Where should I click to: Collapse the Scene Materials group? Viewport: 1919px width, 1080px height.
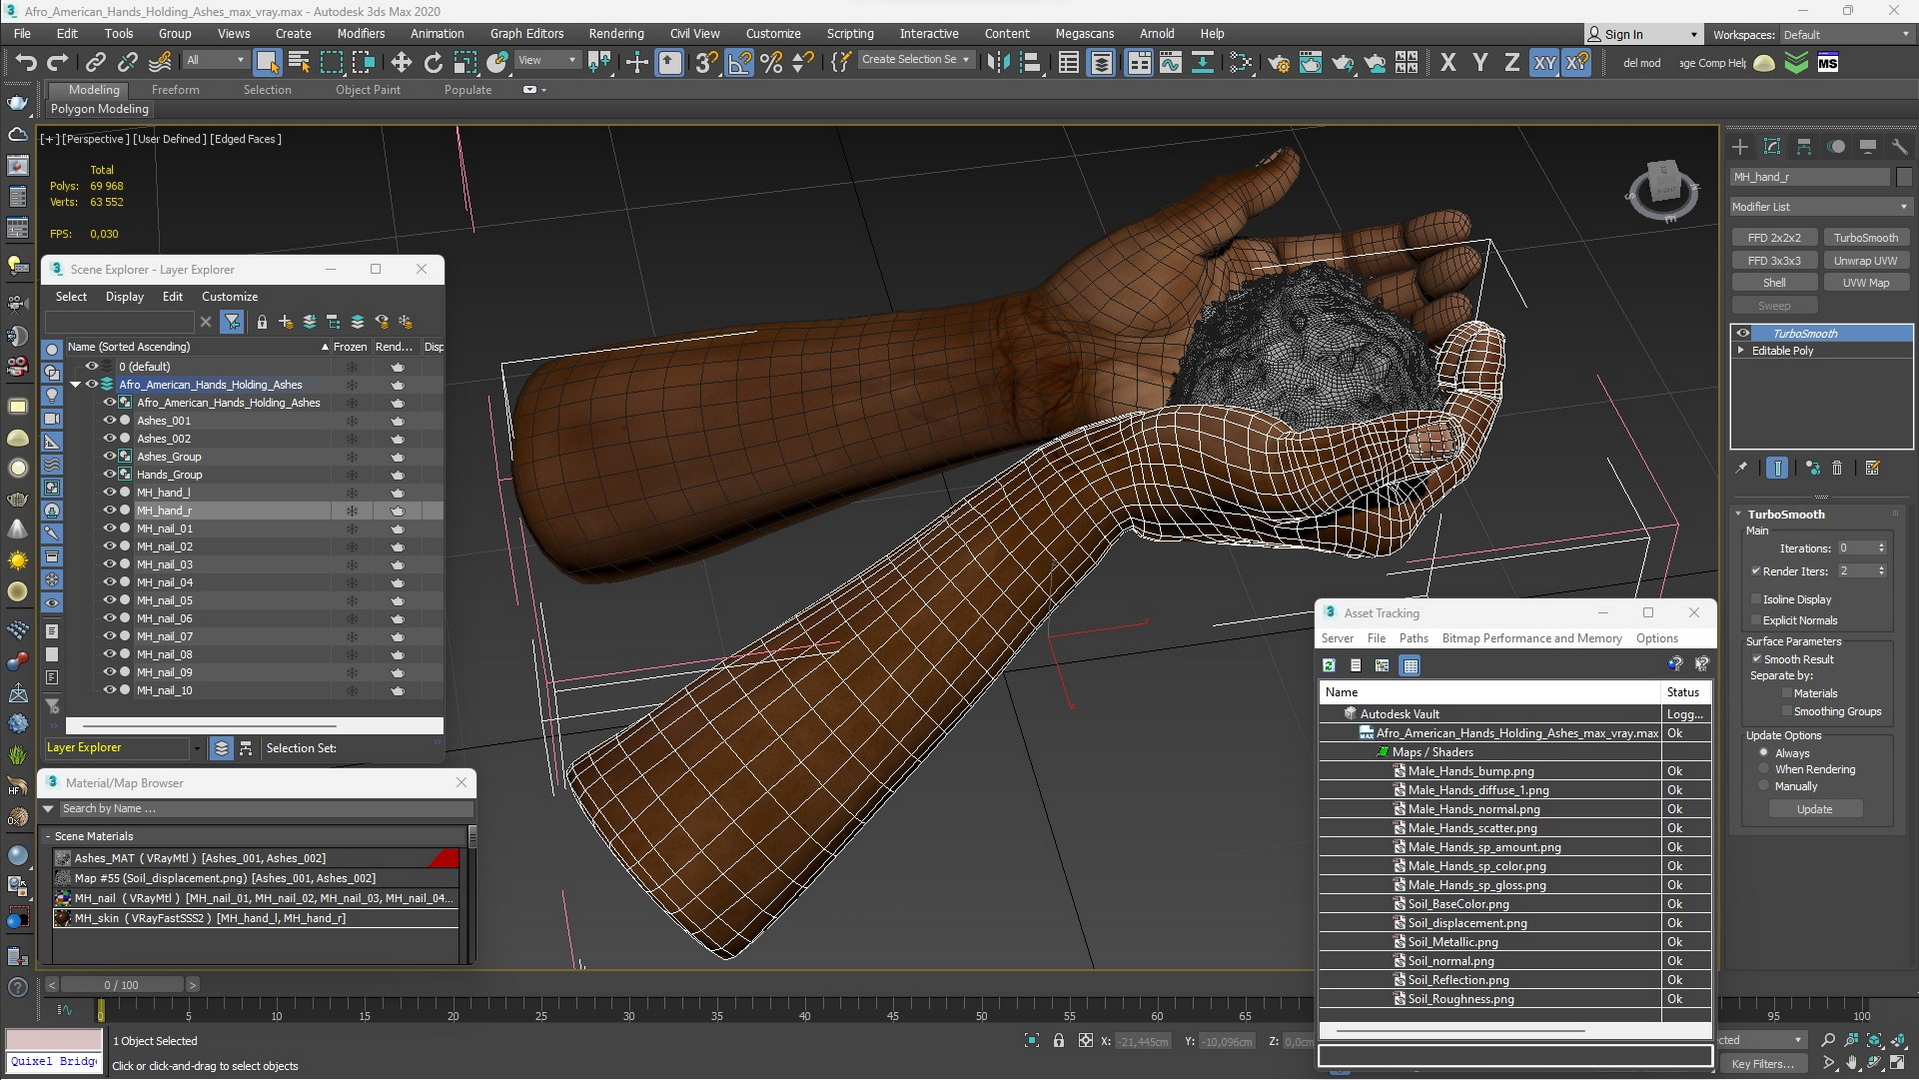(48, 836)
